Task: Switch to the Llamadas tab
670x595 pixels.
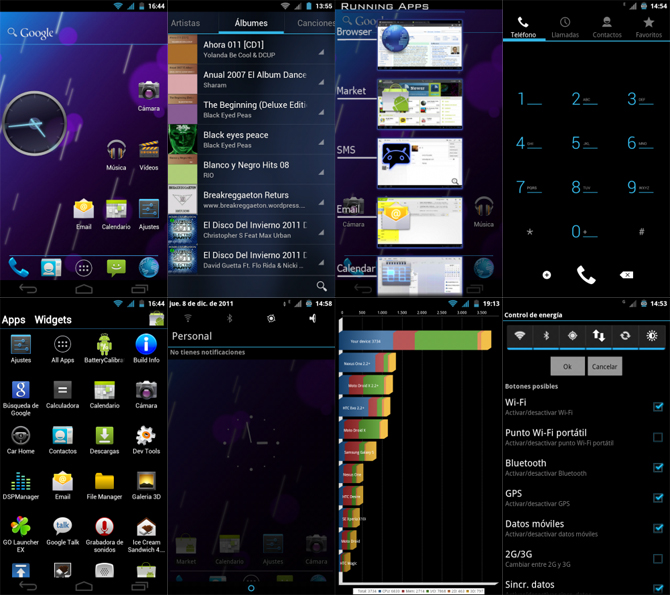Action: coord(565,27)
